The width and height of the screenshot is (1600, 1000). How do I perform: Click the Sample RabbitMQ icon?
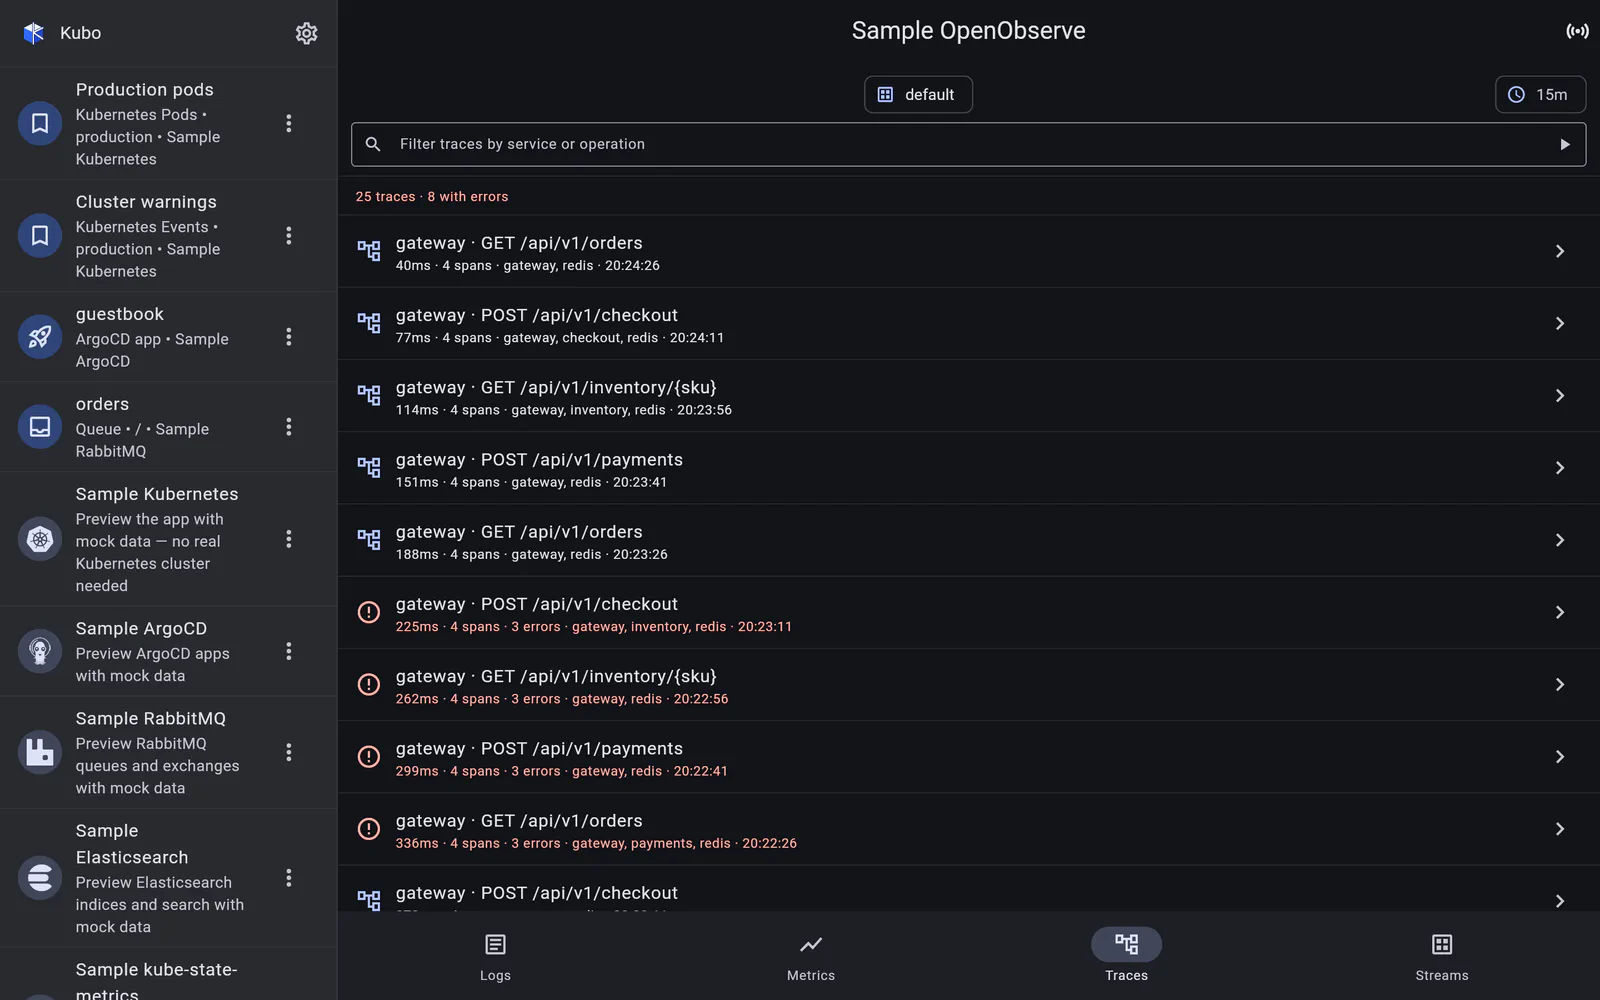click(x=40, y=752)
